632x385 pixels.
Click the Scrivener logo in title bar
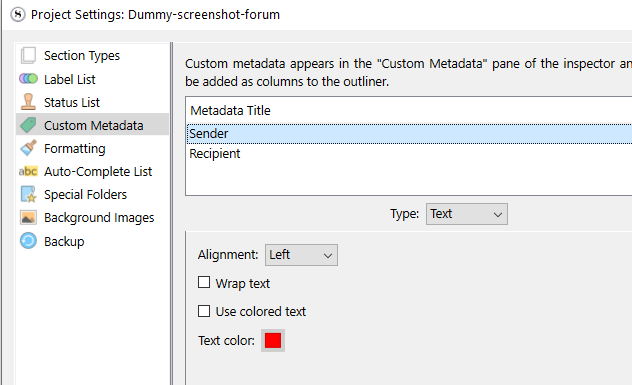(18, 15)
